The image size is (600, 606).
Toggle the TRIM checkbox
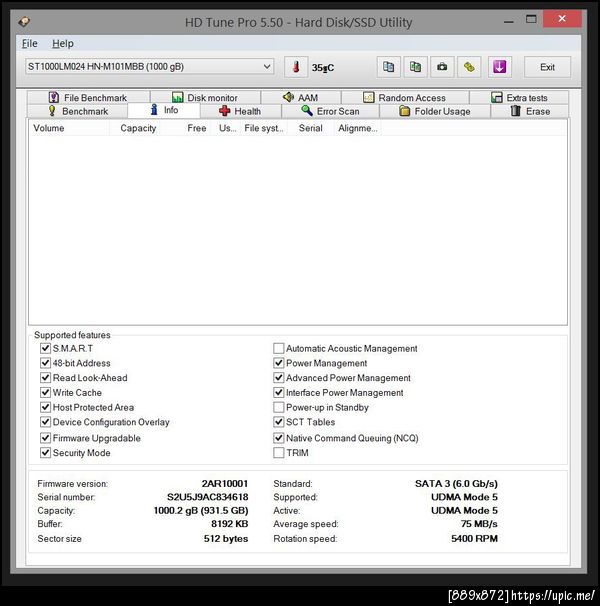278,453
